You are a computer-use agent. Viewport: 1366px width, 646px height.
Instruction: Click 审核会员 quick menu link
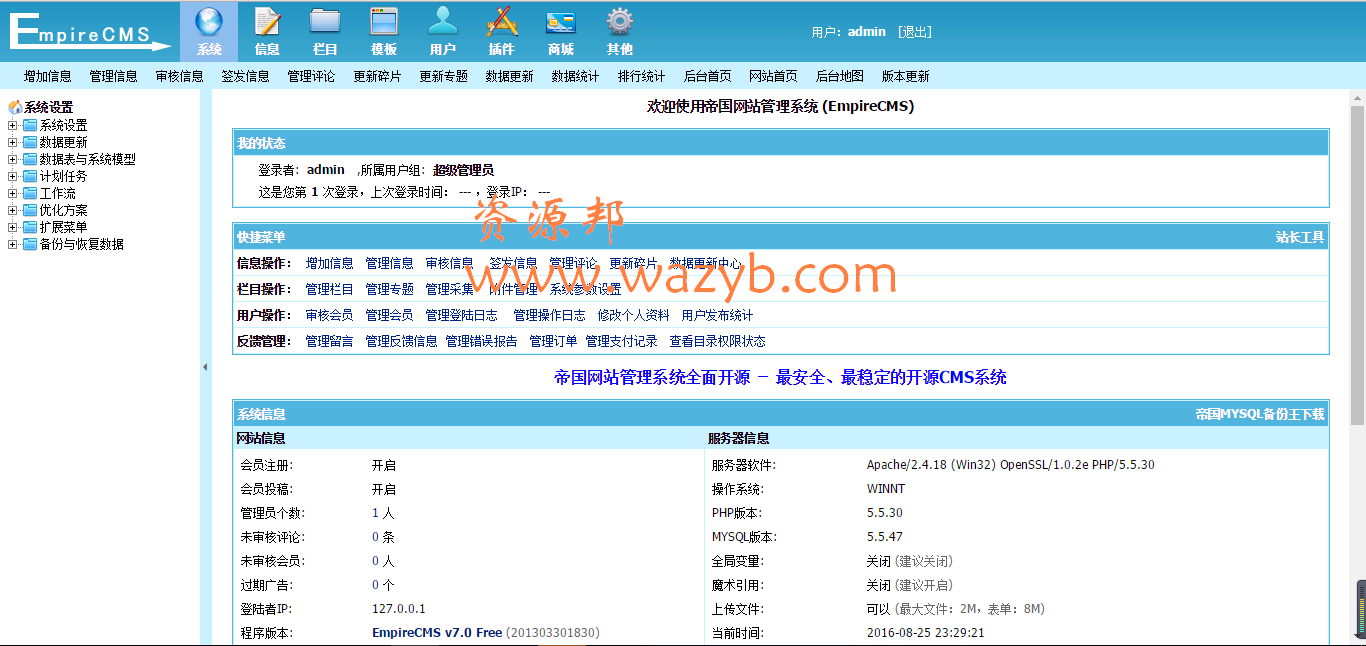coord(330,315)
